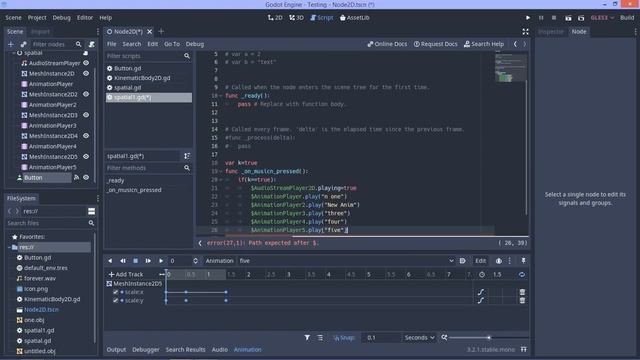Screen dimensions: 640x360
Task: Toggle visibility of AudioStreamPlayer node
Action: 86,63
